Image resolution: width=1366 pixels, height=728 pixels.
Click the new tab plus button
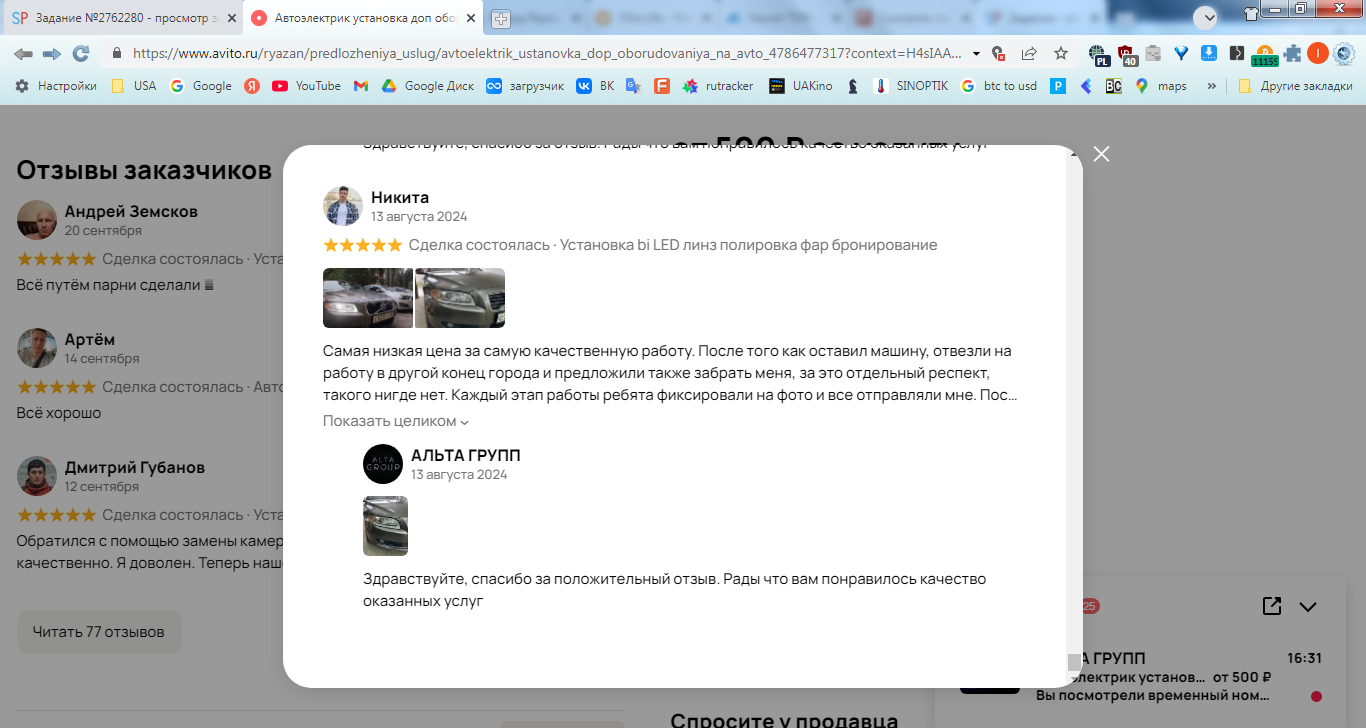click(500, 18)
